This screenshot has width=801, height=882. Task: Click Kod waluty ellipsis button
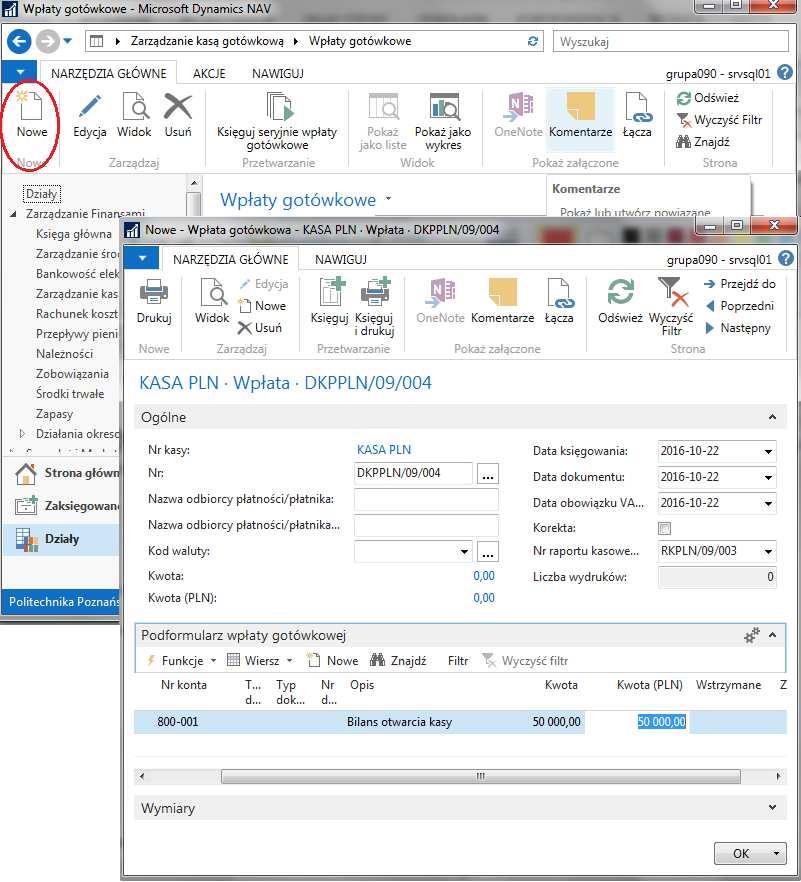488,552
